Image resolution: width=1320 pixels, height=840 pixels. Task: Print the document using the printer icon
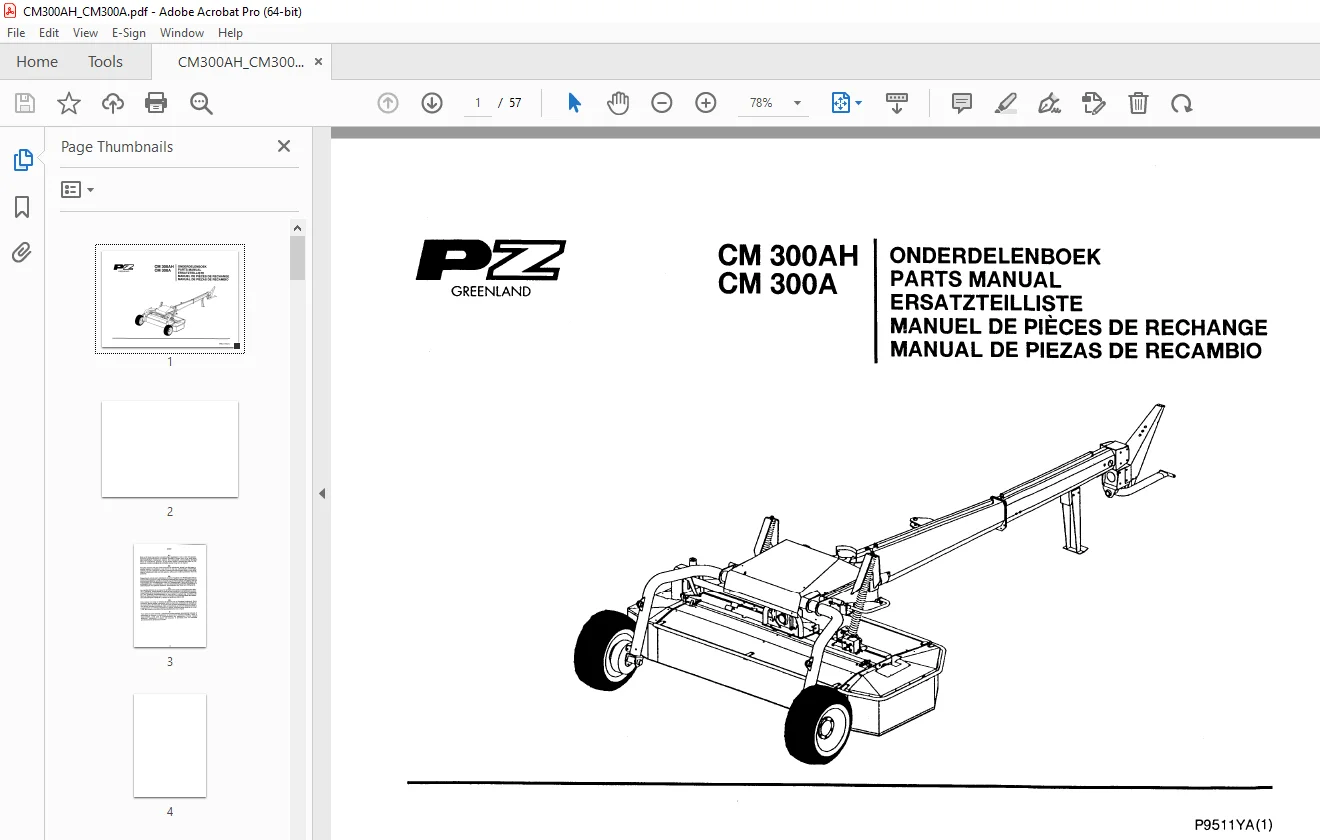coord(156,103)
